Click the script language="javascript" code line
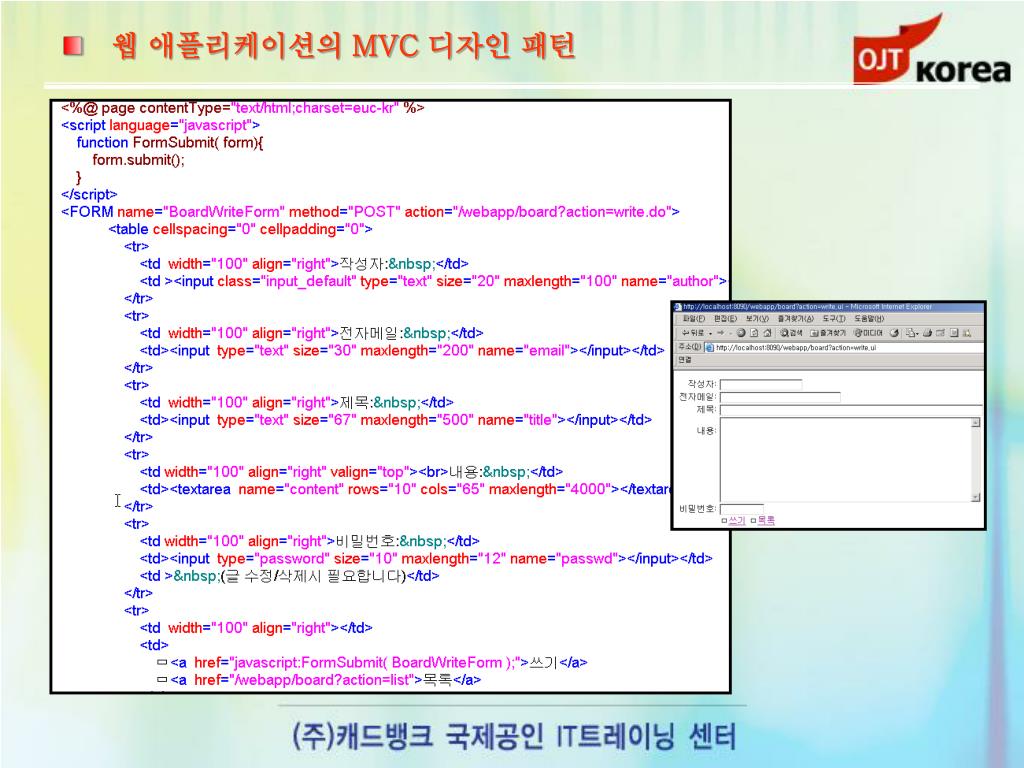 (x=160, y=125)
